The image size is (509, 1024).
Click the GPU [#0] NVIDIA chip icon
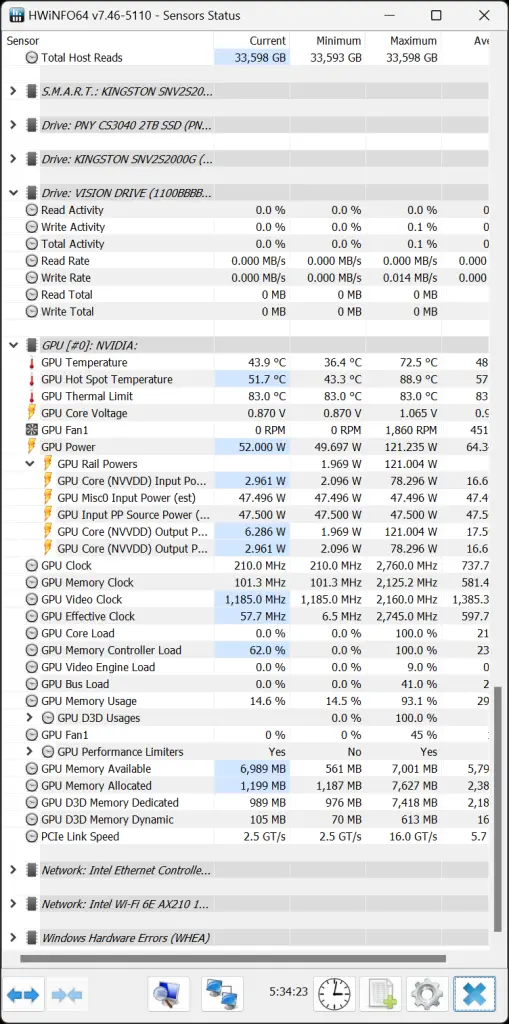(31, 345)
